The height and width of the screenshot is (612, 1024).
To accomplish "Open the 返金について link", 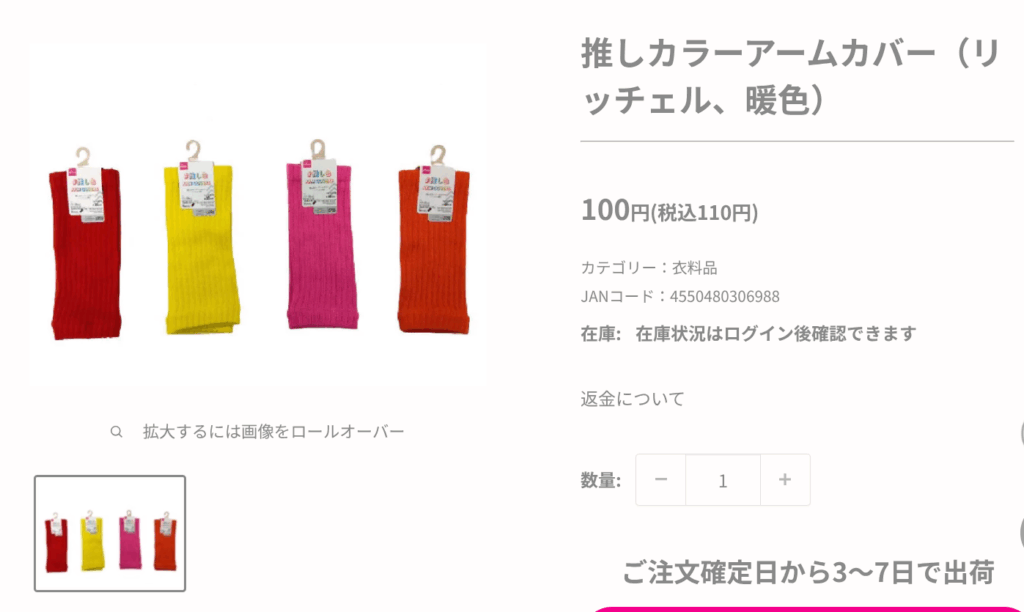I will tap(632, 398).
